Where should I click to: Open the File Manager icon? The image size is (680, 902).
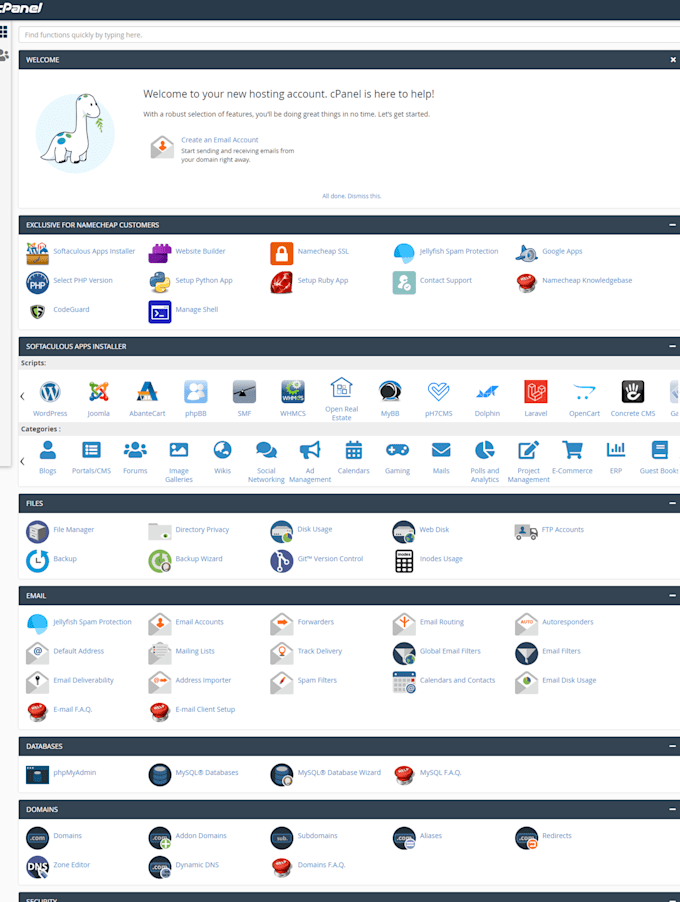tap(37, 531)
